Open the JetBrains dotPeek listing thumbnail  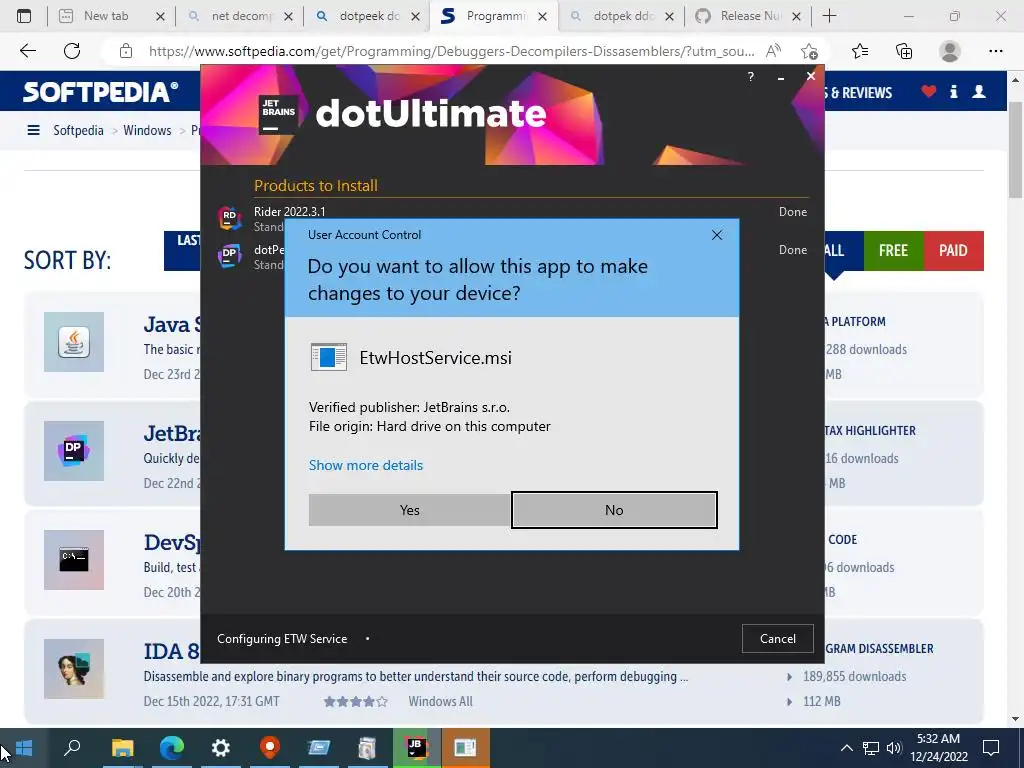[74, 451]
